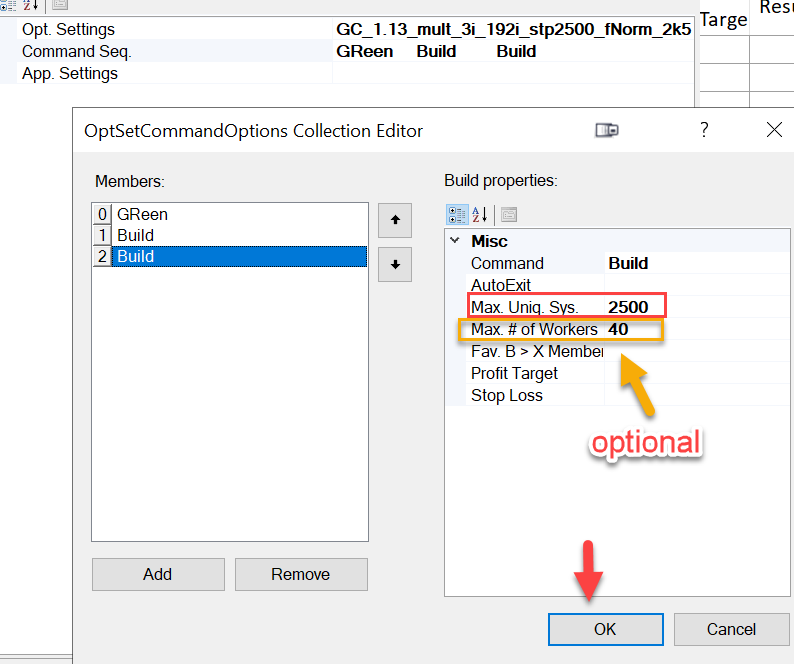Screen dimensions: 794x664
Task: Click the Profit Target property value field
Action: 690,373
